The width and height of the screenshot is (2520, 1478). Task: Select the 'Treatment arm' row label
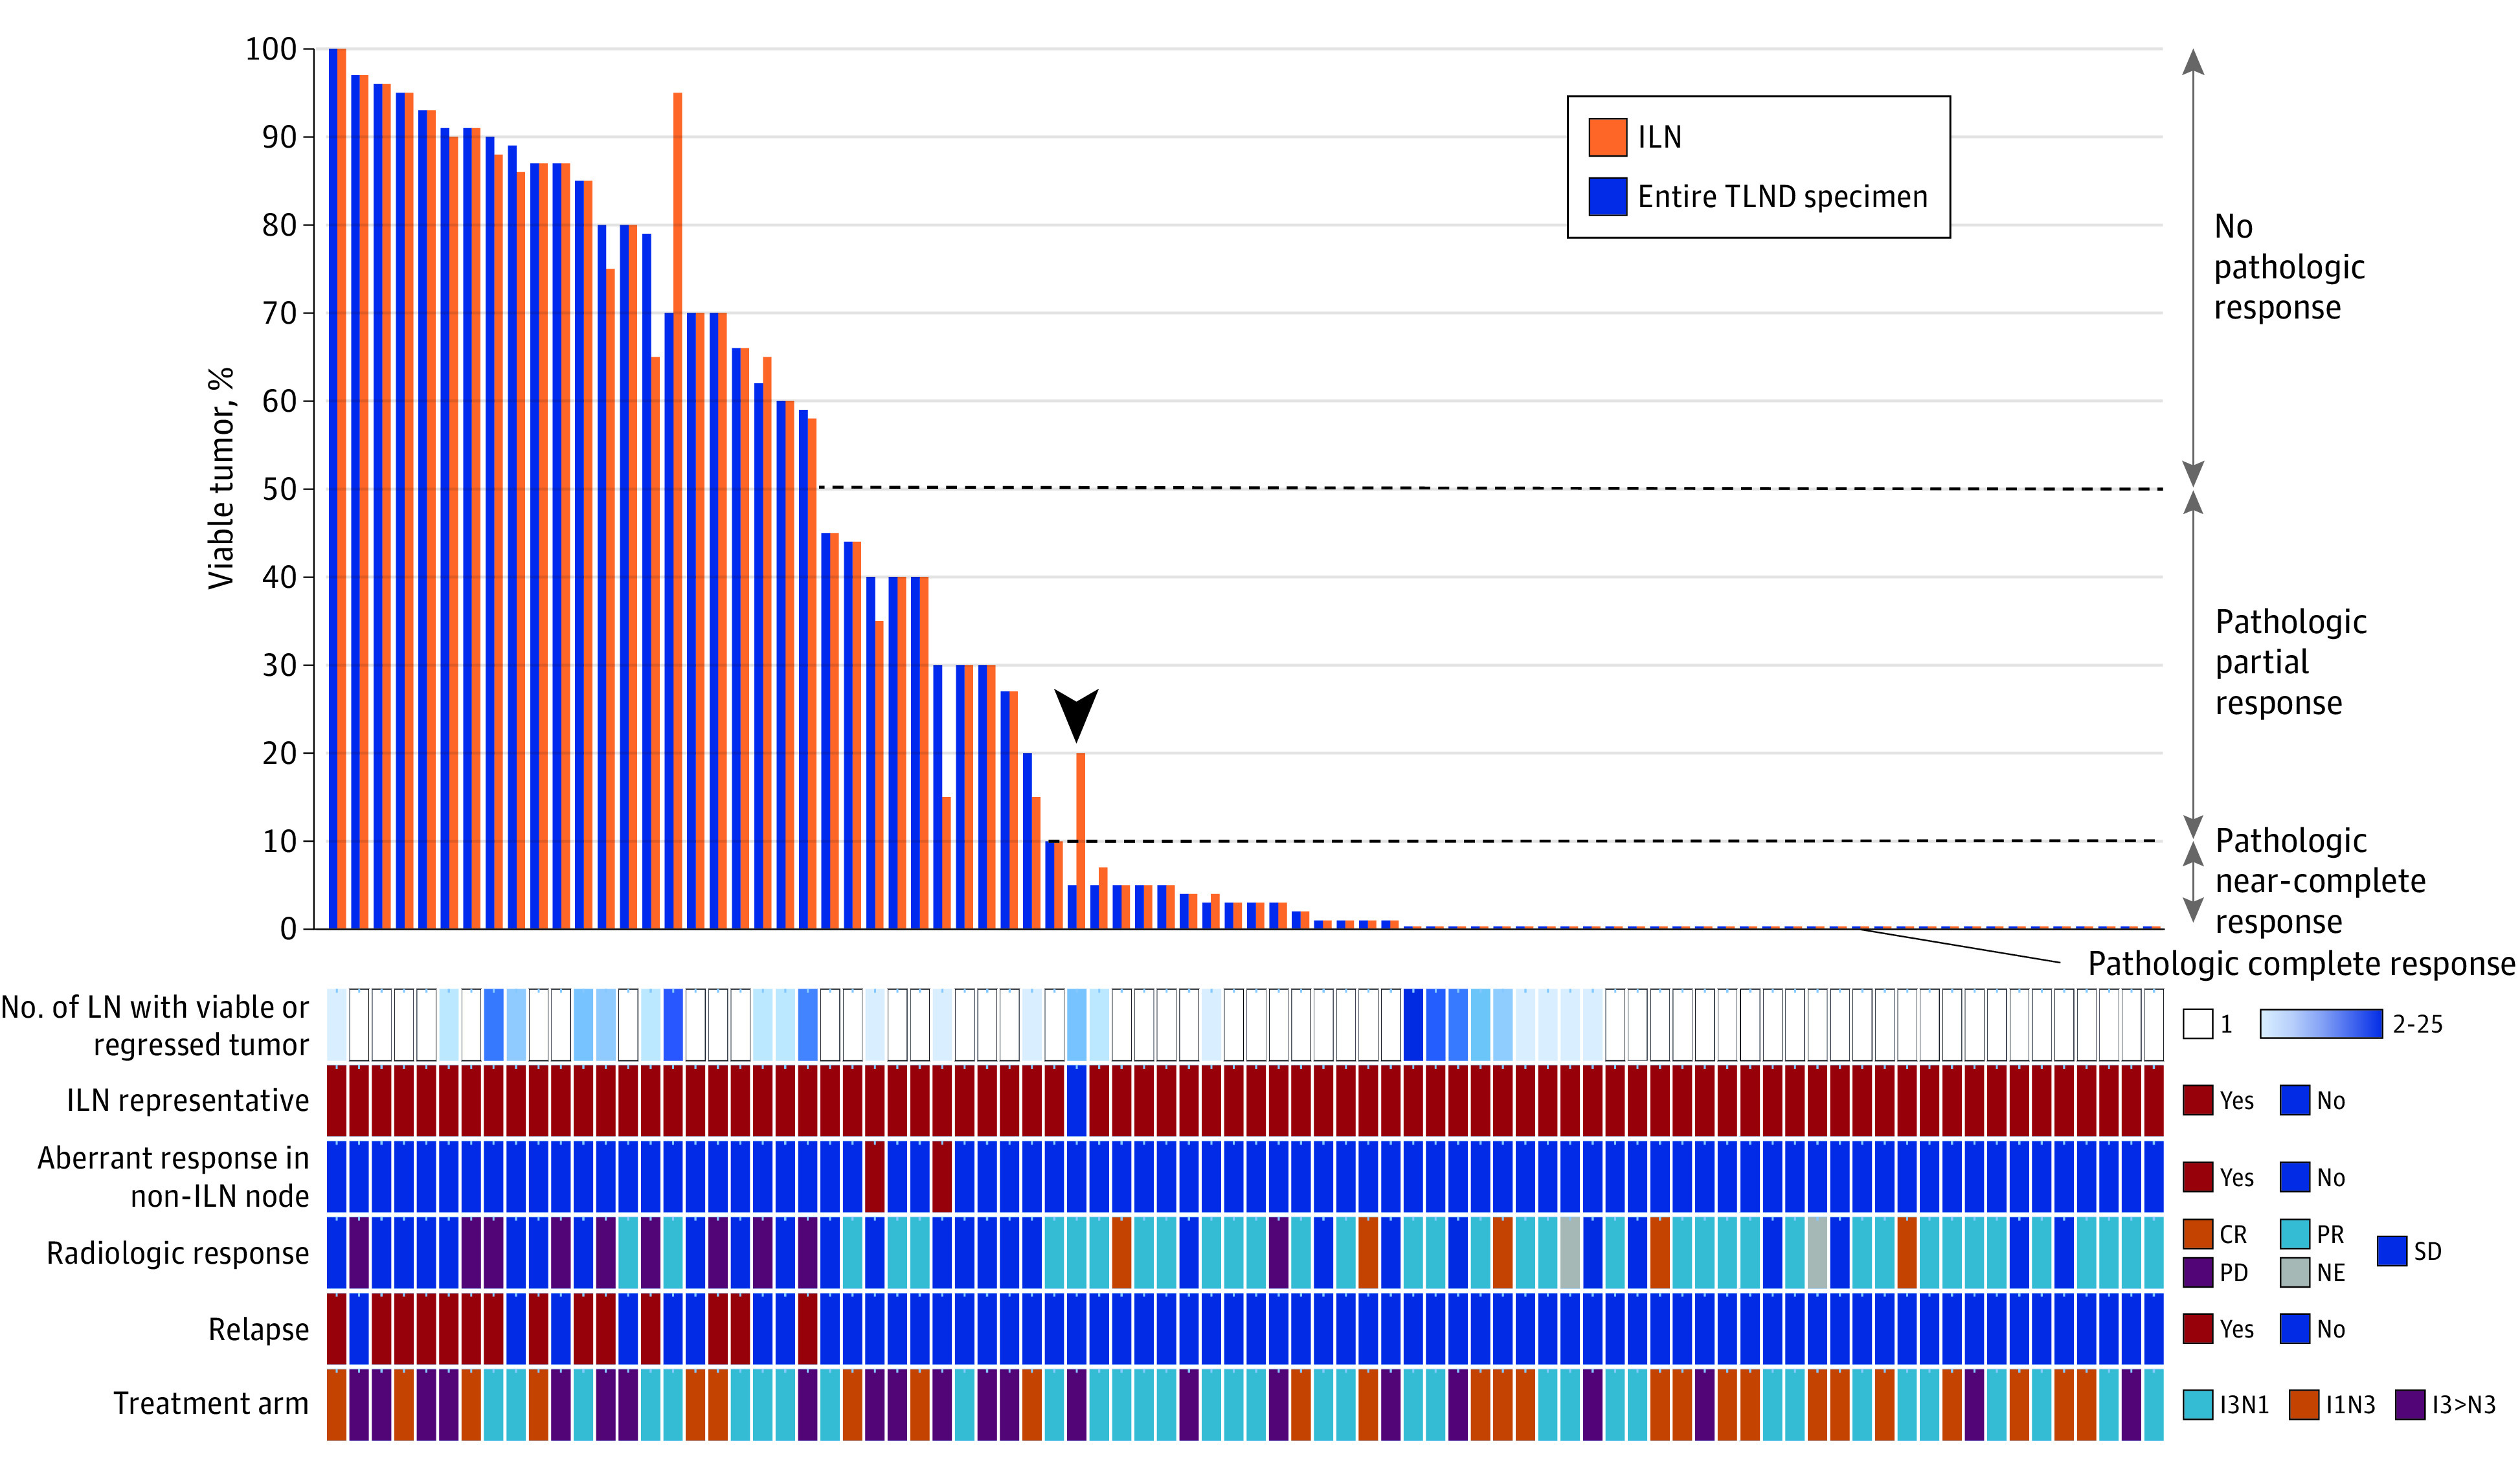tap(211, 1403)
